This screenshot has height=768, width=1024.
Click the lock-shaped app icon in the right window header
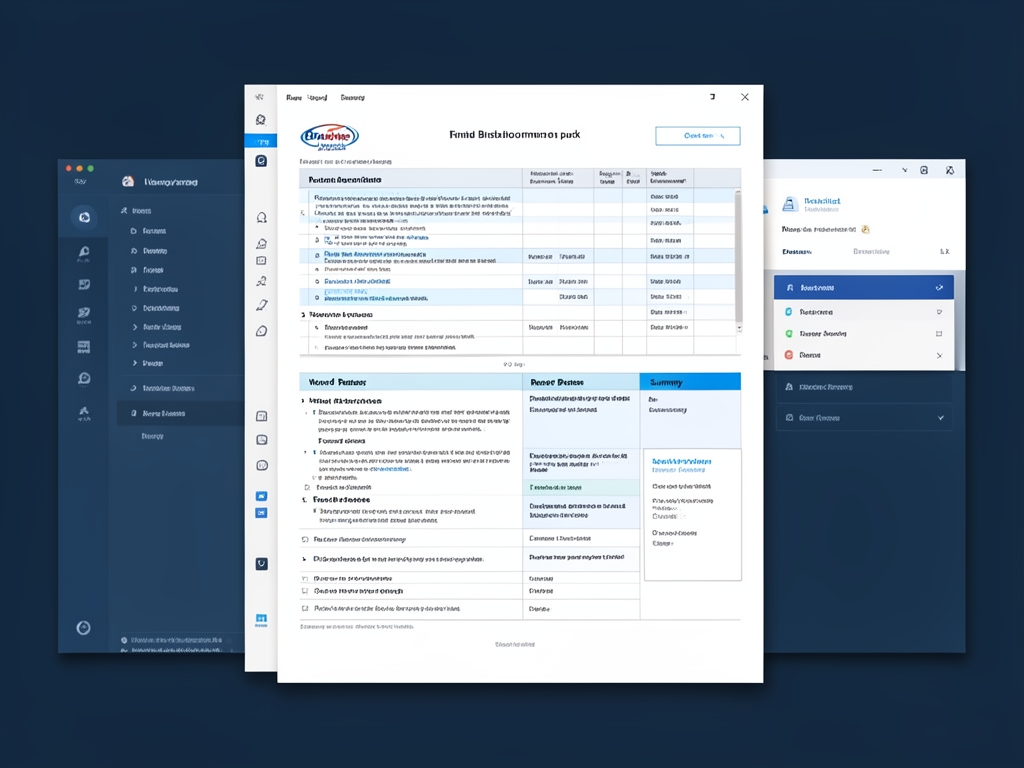tap(790, 204)
